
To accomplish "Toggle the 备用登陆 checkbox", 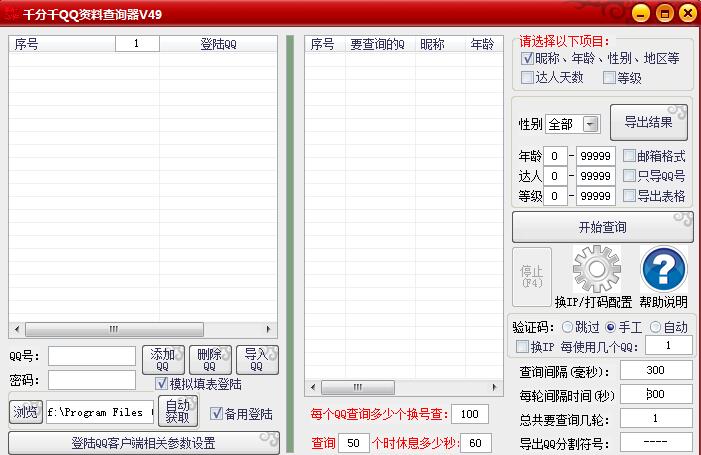I will click(216, 413).
